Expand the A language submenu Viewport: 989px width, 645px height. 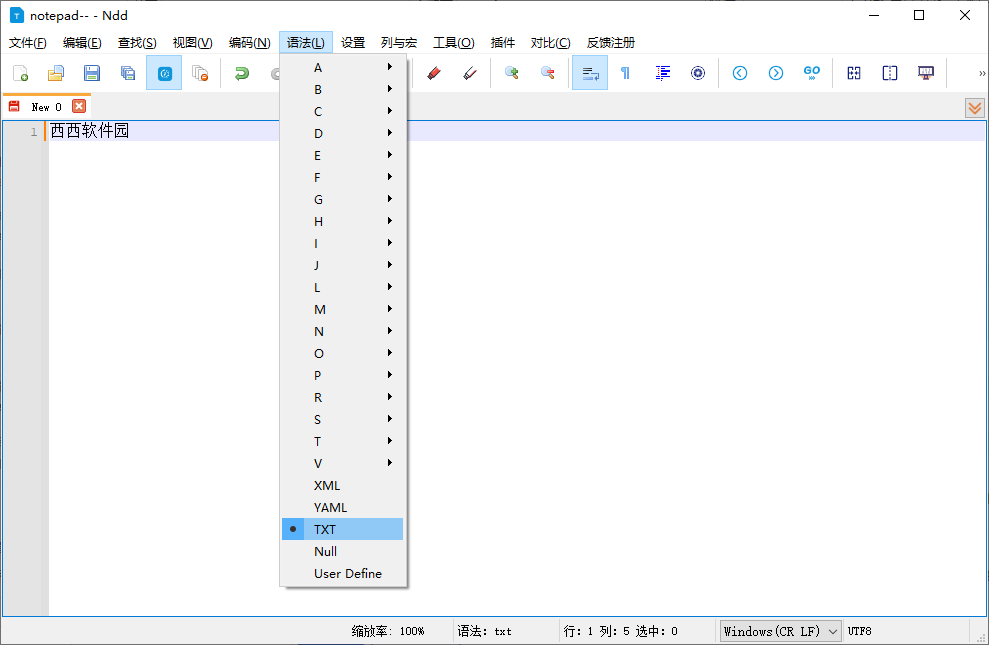click(342, 67)
